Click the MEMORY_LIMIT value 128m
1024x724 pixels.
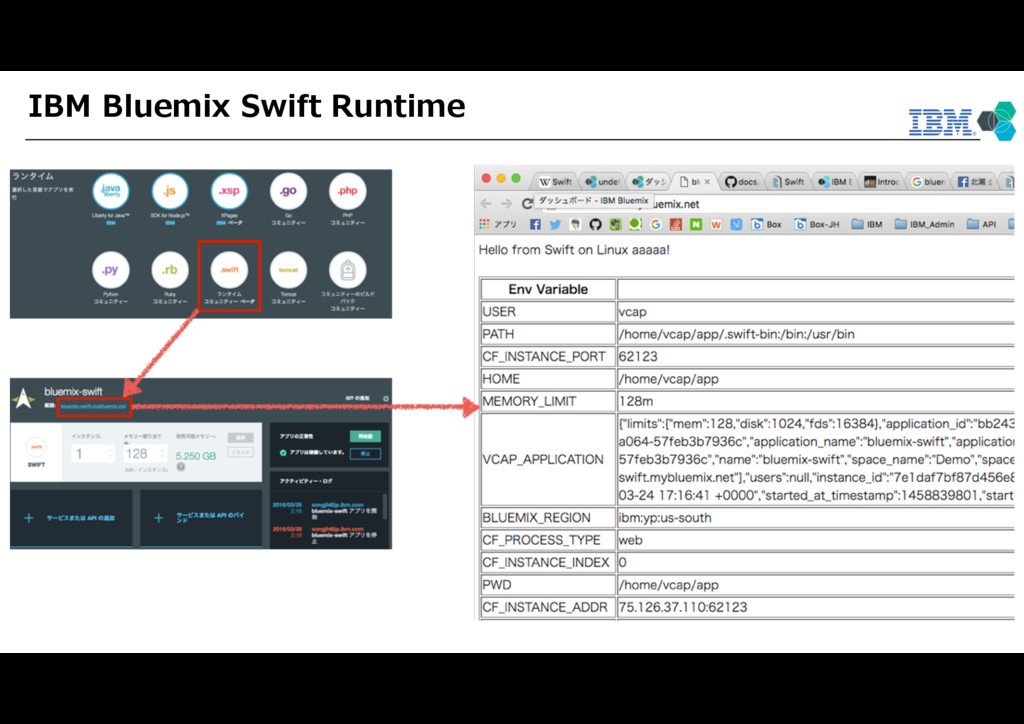[x=635, y=401]
